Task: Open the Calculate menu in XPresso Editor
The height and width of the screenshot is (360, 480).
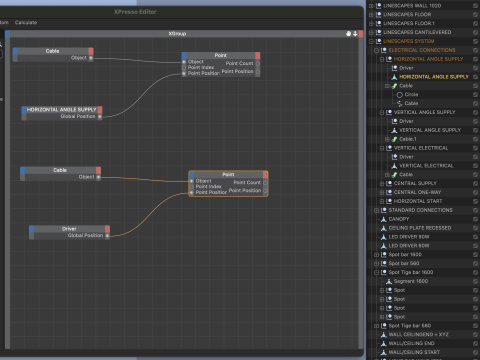Action: click(26, 23)
